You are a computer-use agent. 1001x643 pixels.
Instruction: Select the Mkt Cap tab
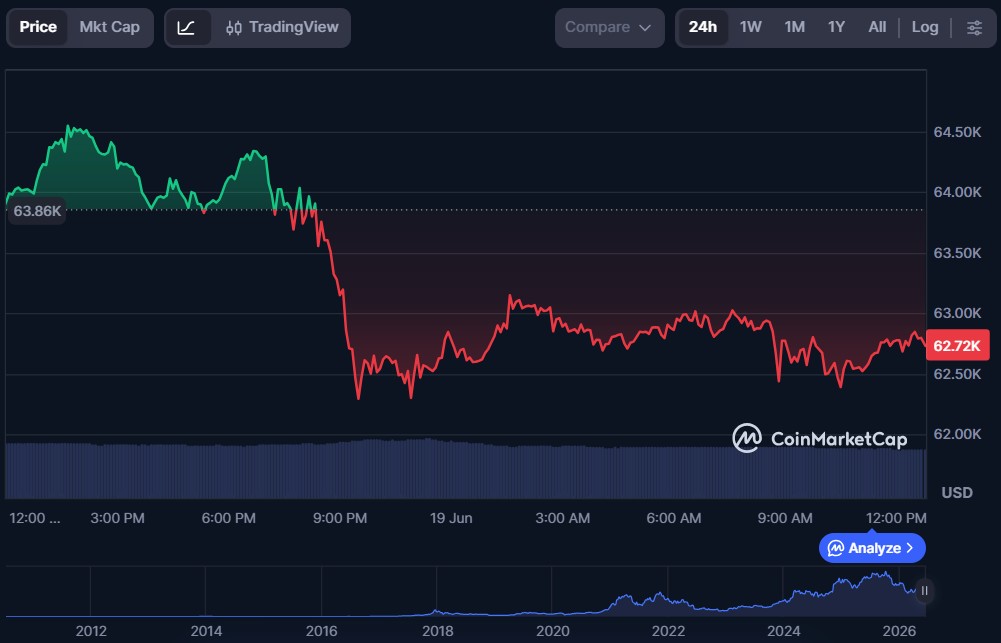click(x=110, y=27)
